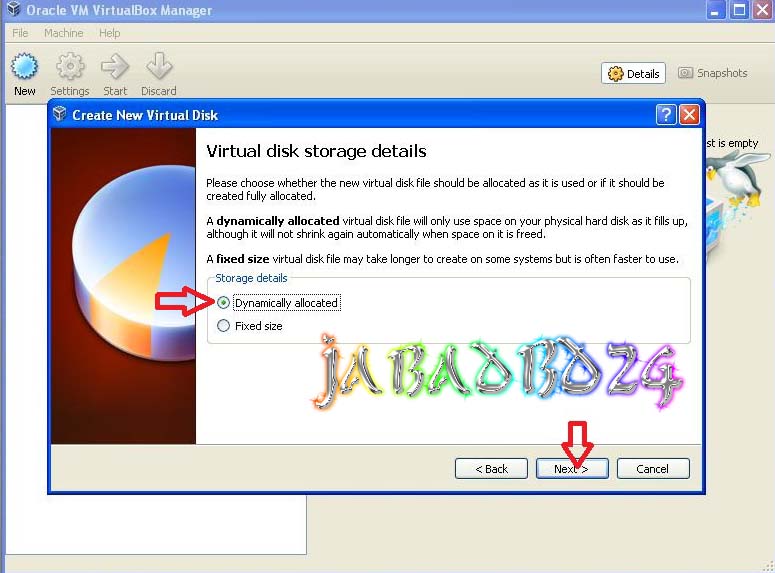Switch to the Snapshots camera view
Screen dimensions: 775x573
point(713,73)
